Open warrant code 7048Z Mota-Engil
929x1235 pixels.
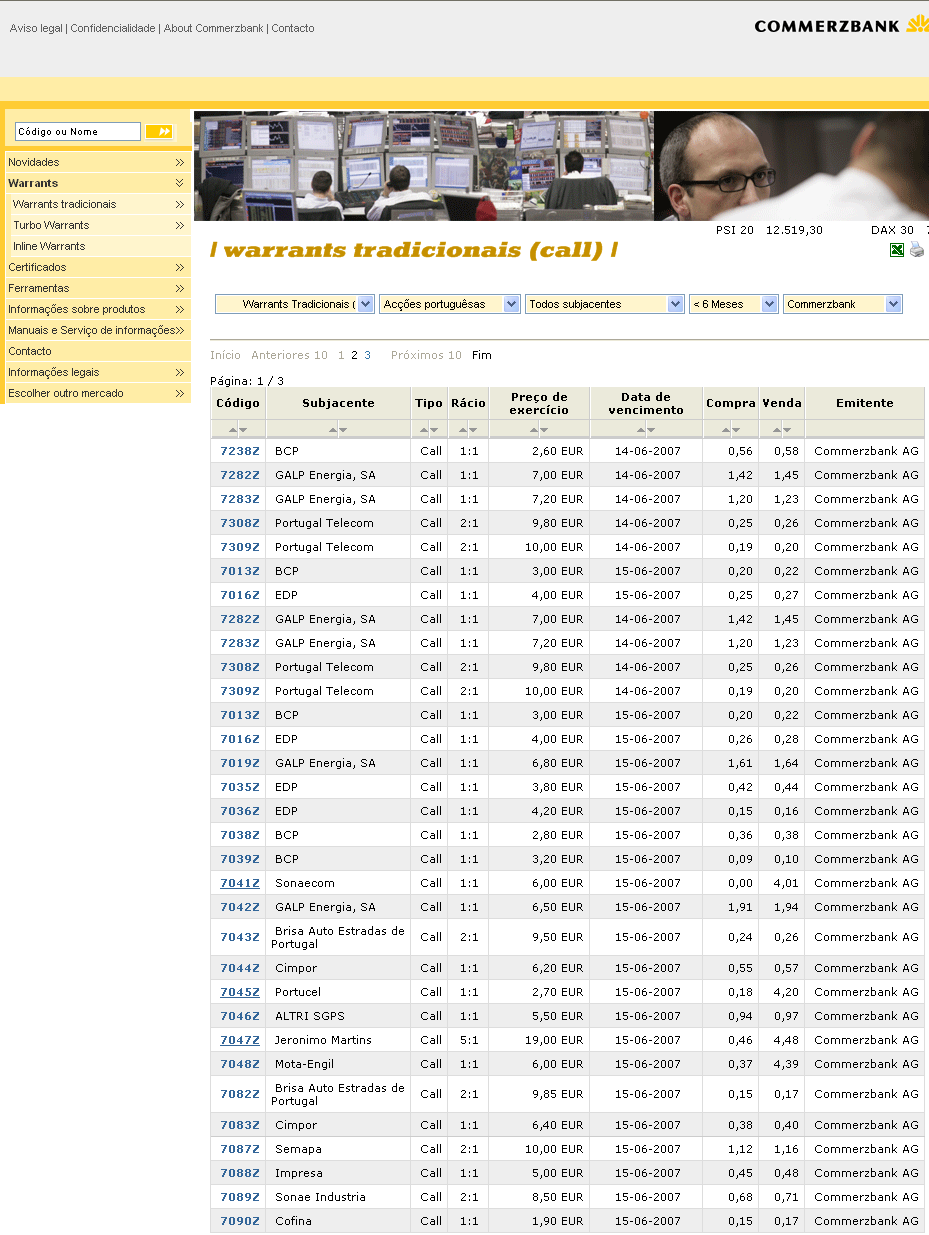(240, 1064)
